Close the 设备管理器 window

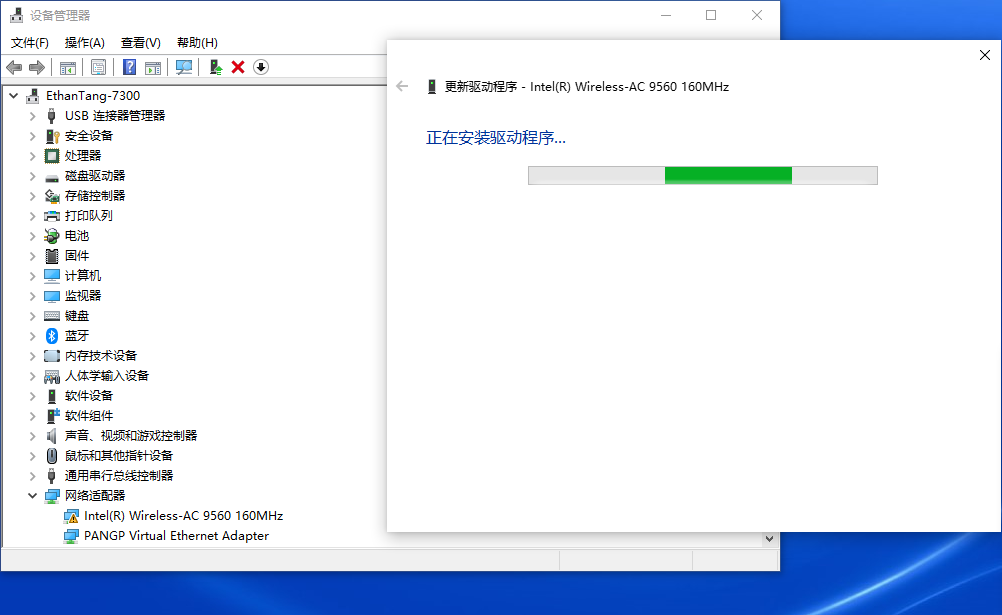pos(757,15)
